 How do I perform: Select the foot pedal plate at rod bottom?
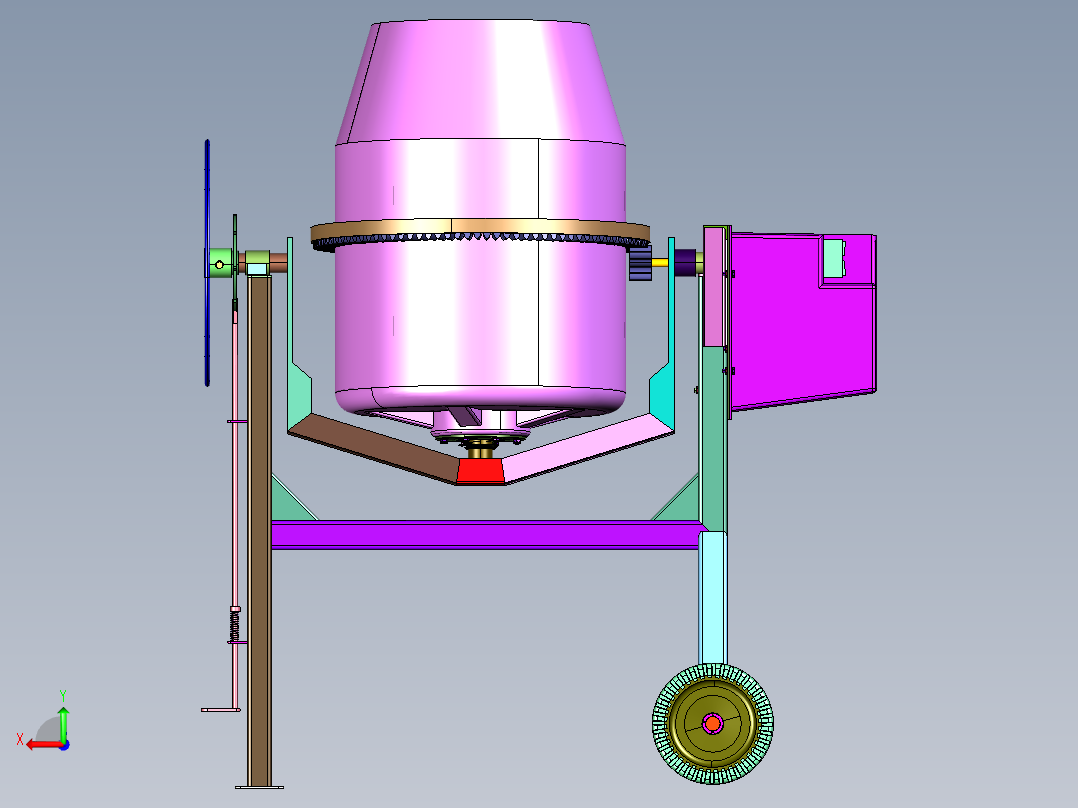[x=221, y=710]
